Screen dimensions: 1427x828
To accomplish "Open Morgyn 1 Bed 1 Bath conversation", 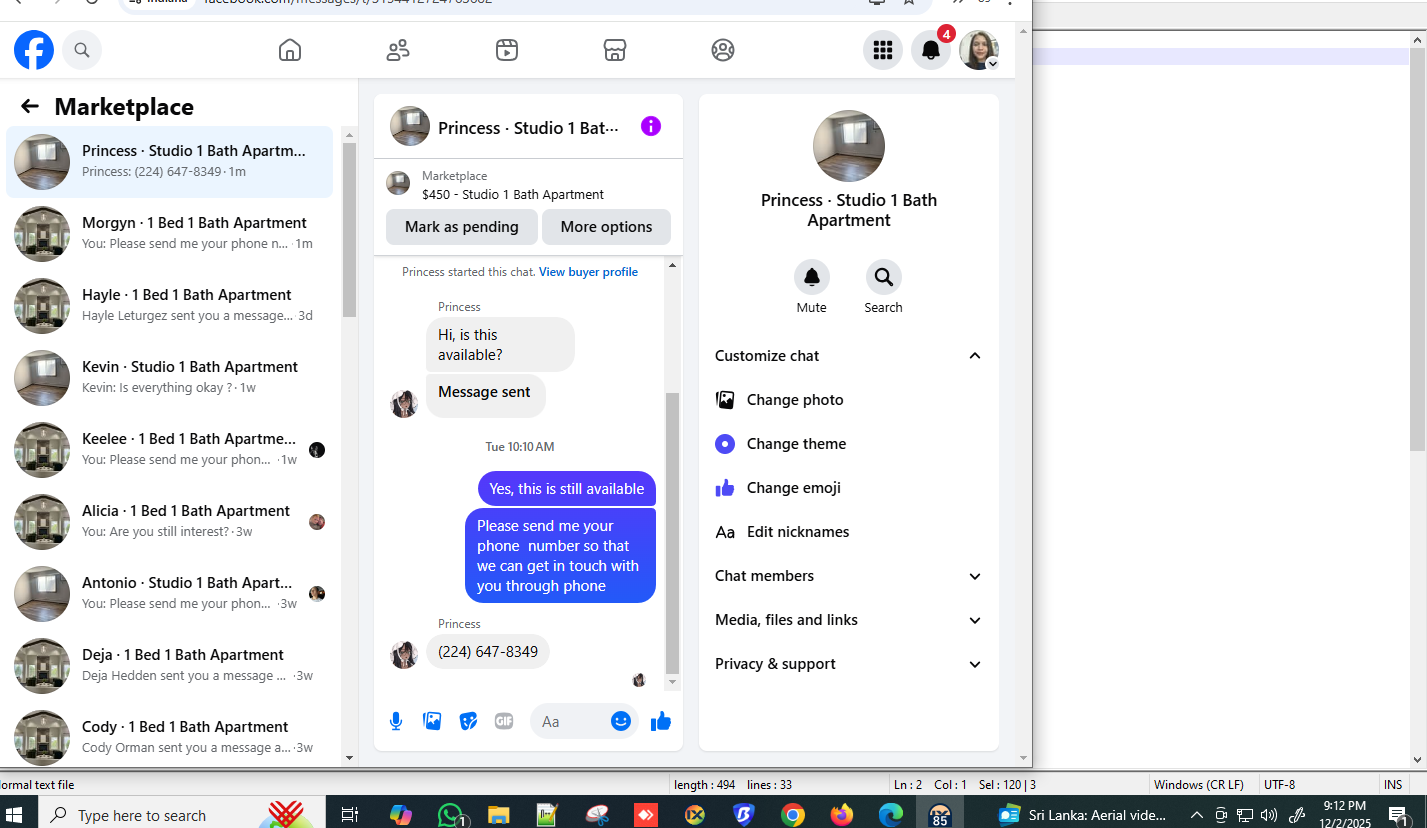I will pyautogui.click(x=170, y=234).
